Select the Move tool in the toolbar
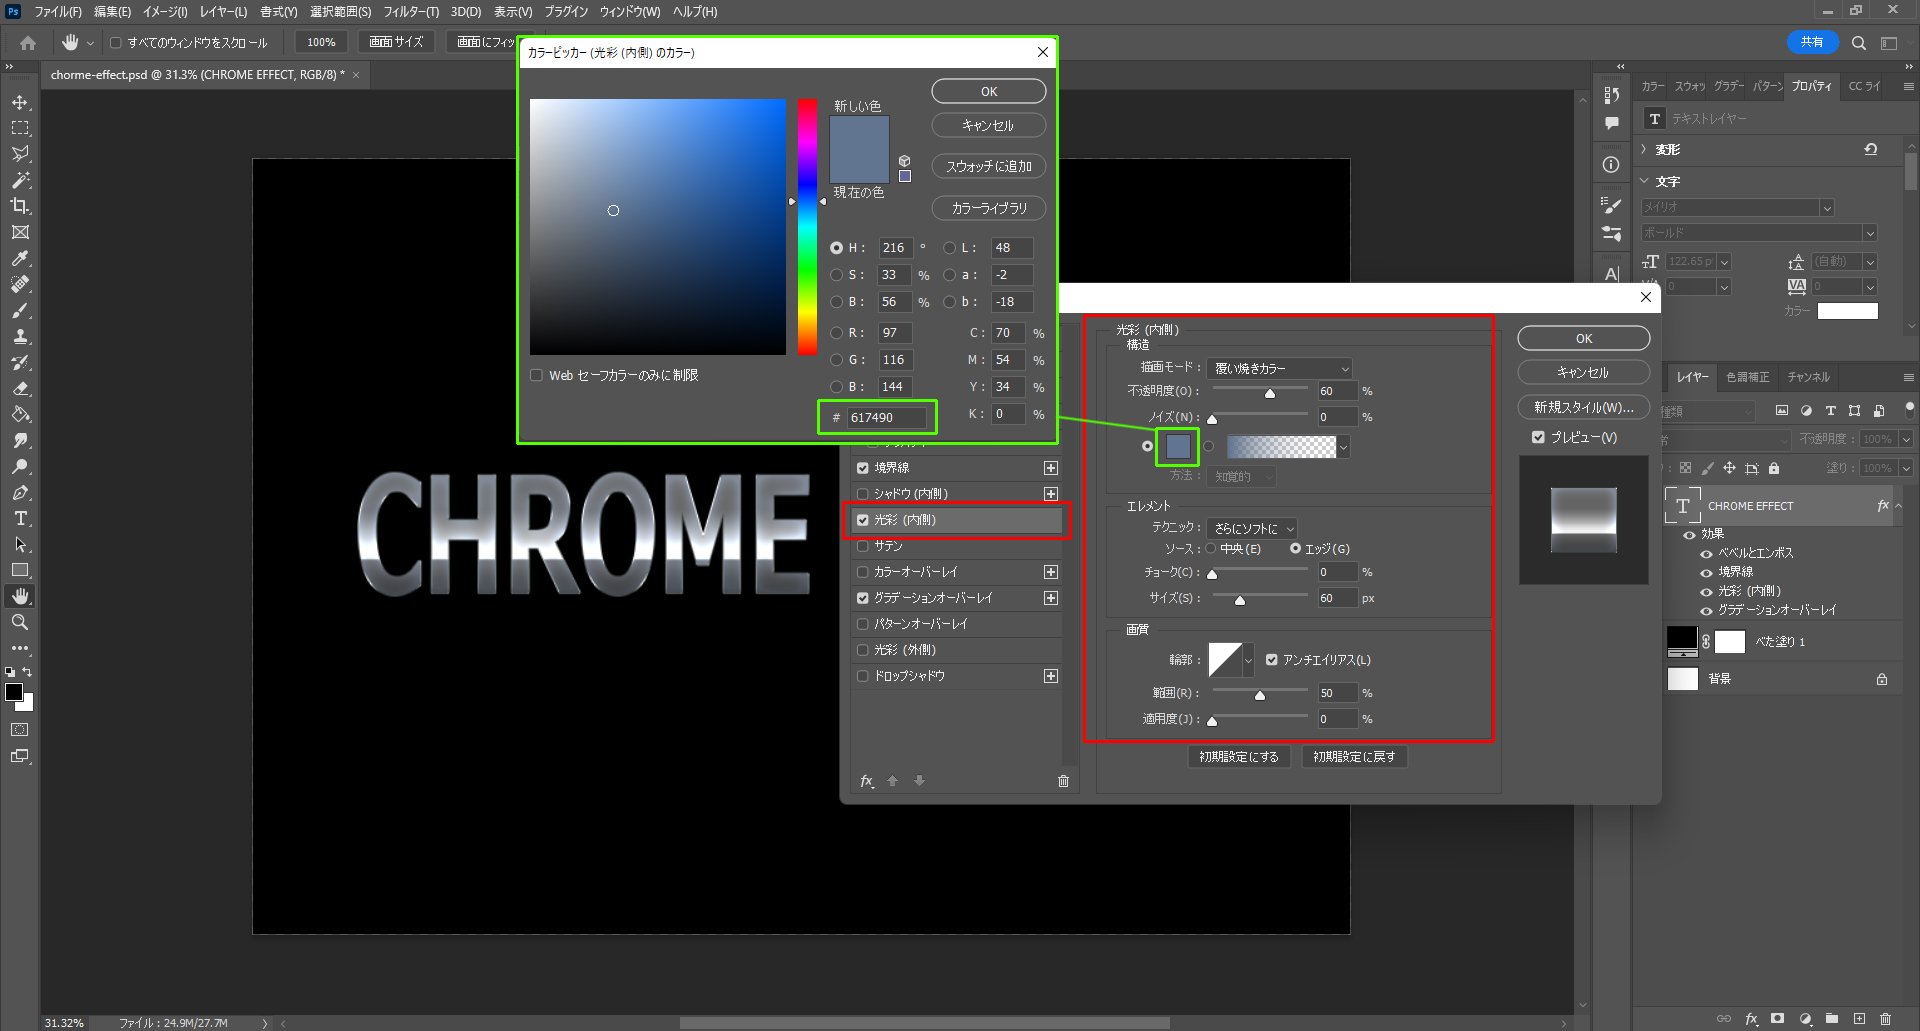This screenshot has width=1920, height=1031. 20,102
